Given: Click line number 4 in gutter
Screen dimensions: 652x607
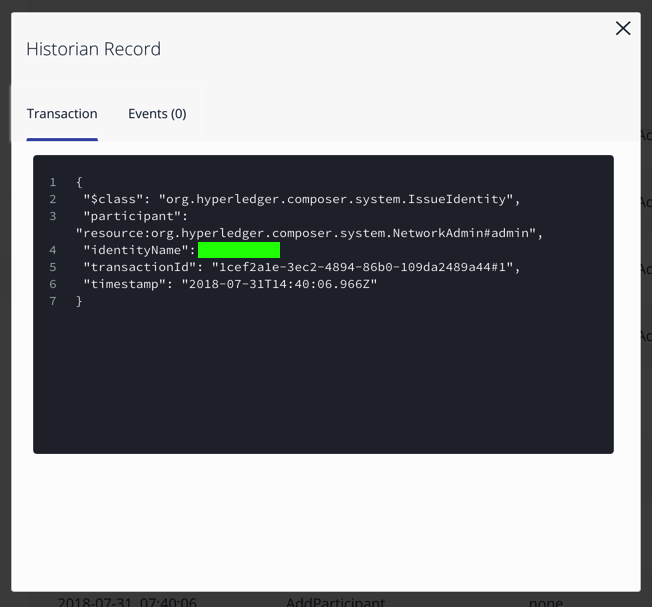Looking at the screenshot, I should pyautogui.click(x=52, y=250).
